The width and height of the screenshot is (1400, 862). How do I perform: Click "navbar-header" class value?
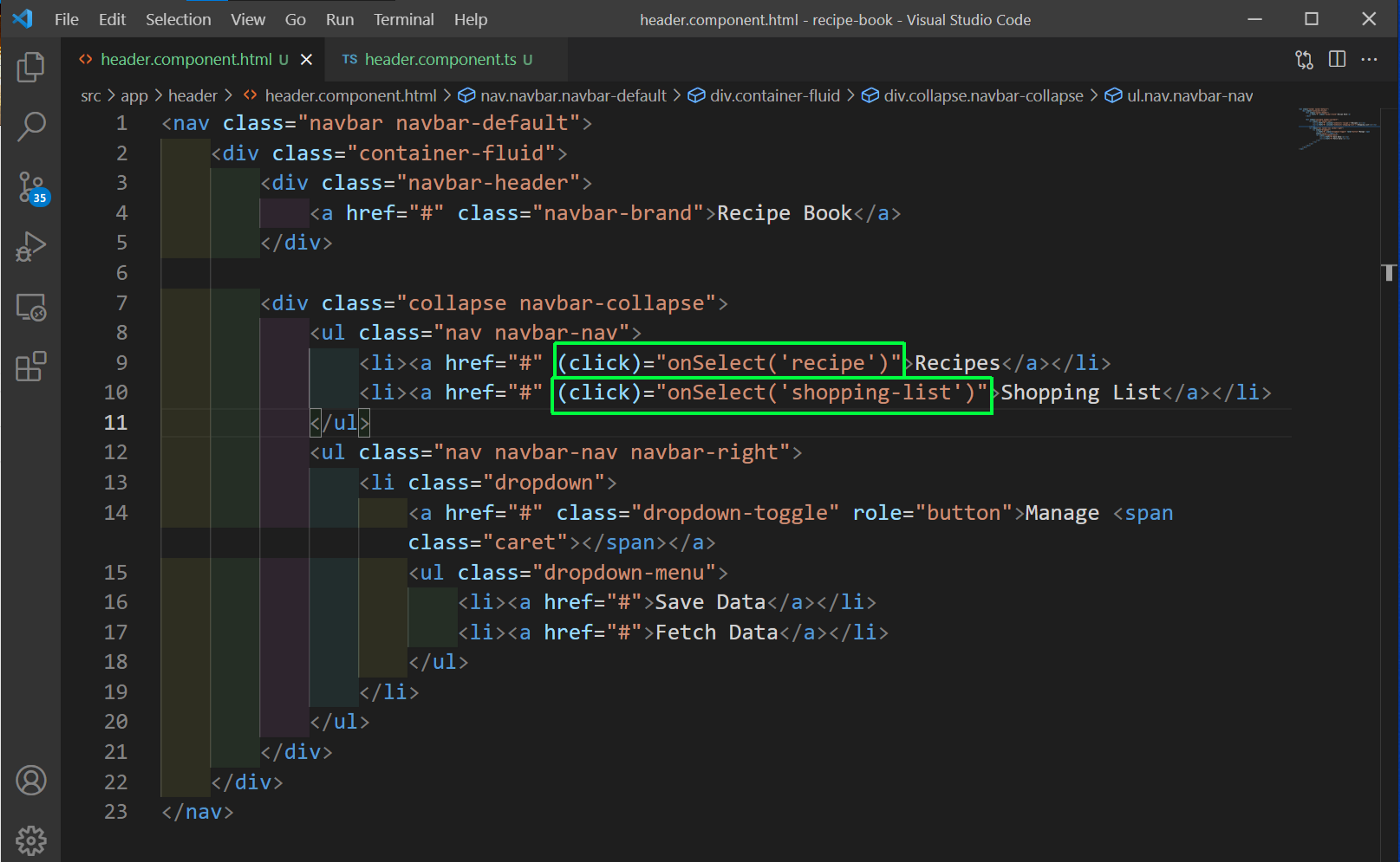click(489, 183)
